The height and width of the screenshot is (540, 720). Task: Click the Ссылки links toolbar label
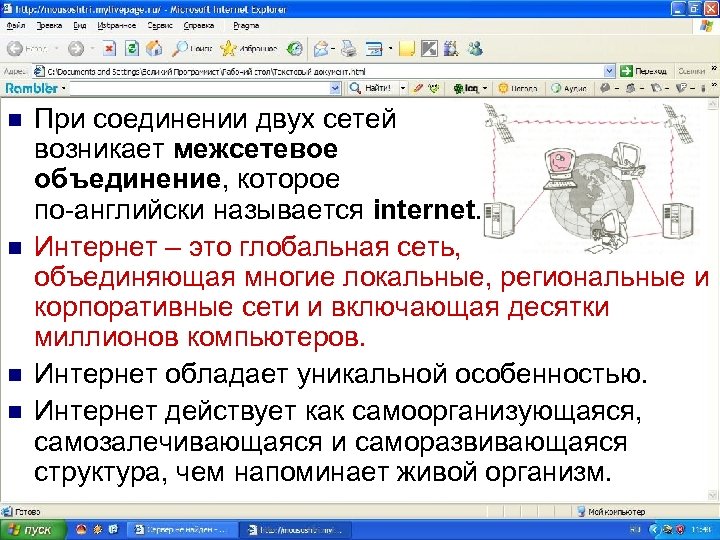[x=692, y=71]
